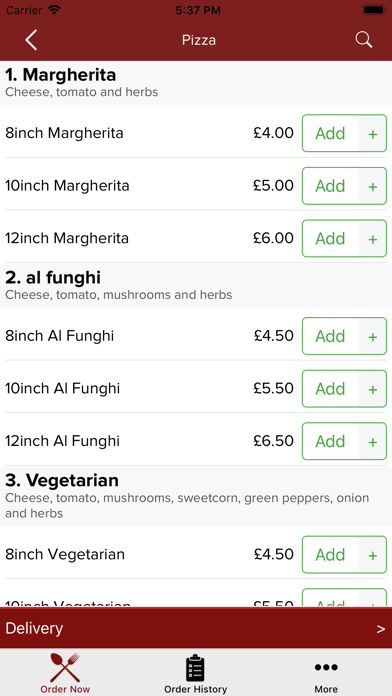Go back using the left arrow icon
This screenshot has width=392, height=696.
click(31, 40)
